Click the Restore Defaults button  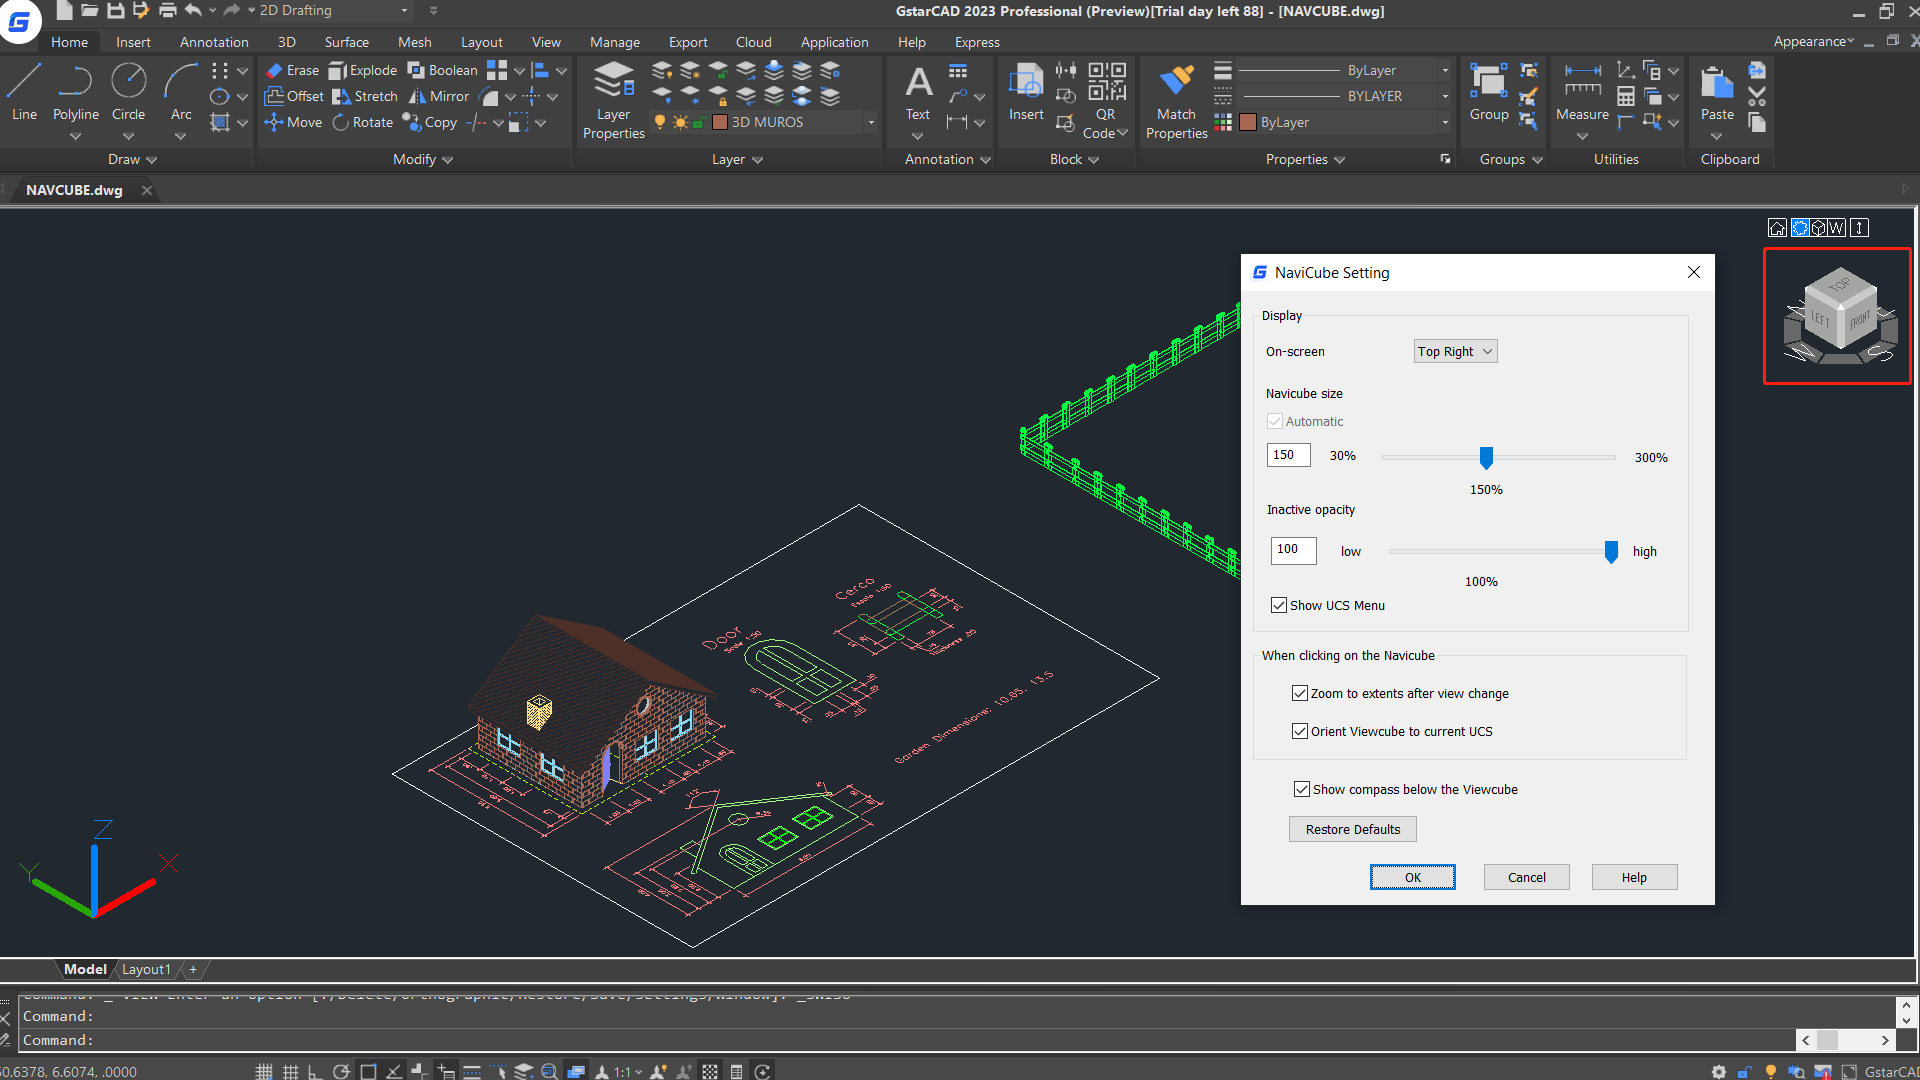point(1352,829)
